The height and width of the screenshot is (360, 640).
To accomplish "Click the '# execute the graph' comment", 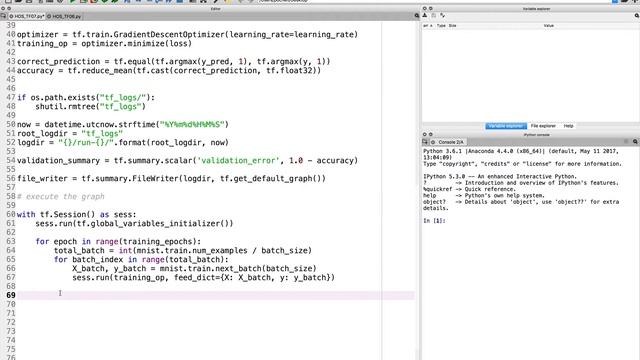I will 60,197.
